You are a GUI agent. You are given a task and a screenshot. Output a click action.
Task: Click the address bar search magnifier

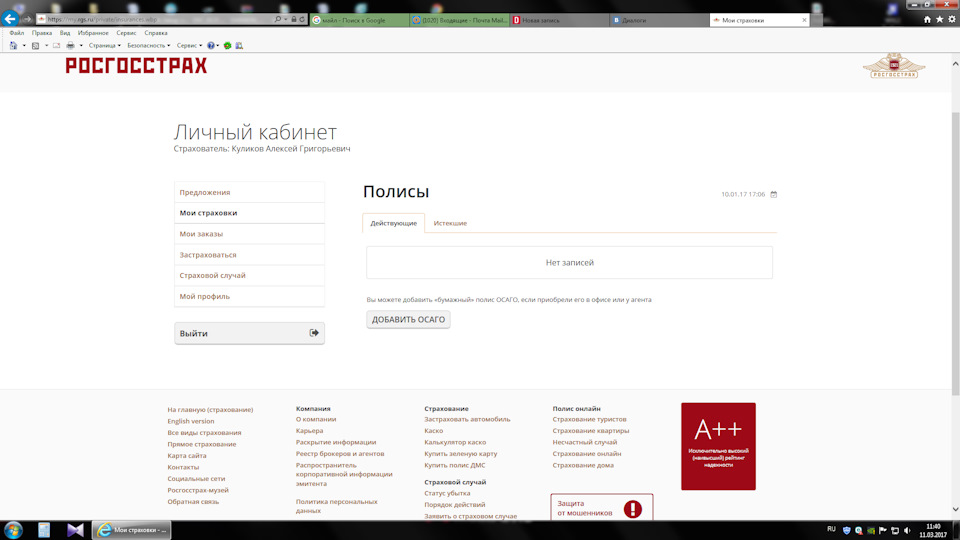click(278, 20)
